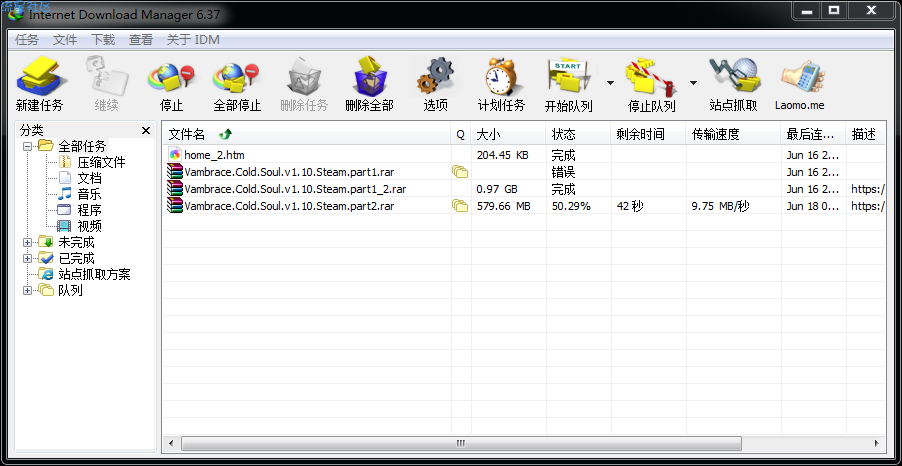Click the 删除全部 toolbar icon

point(369,76)
